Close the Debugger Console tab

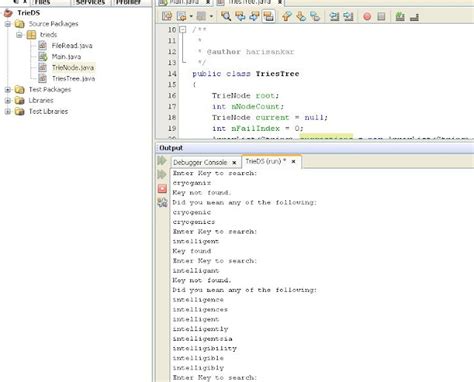tap(234, 162)
